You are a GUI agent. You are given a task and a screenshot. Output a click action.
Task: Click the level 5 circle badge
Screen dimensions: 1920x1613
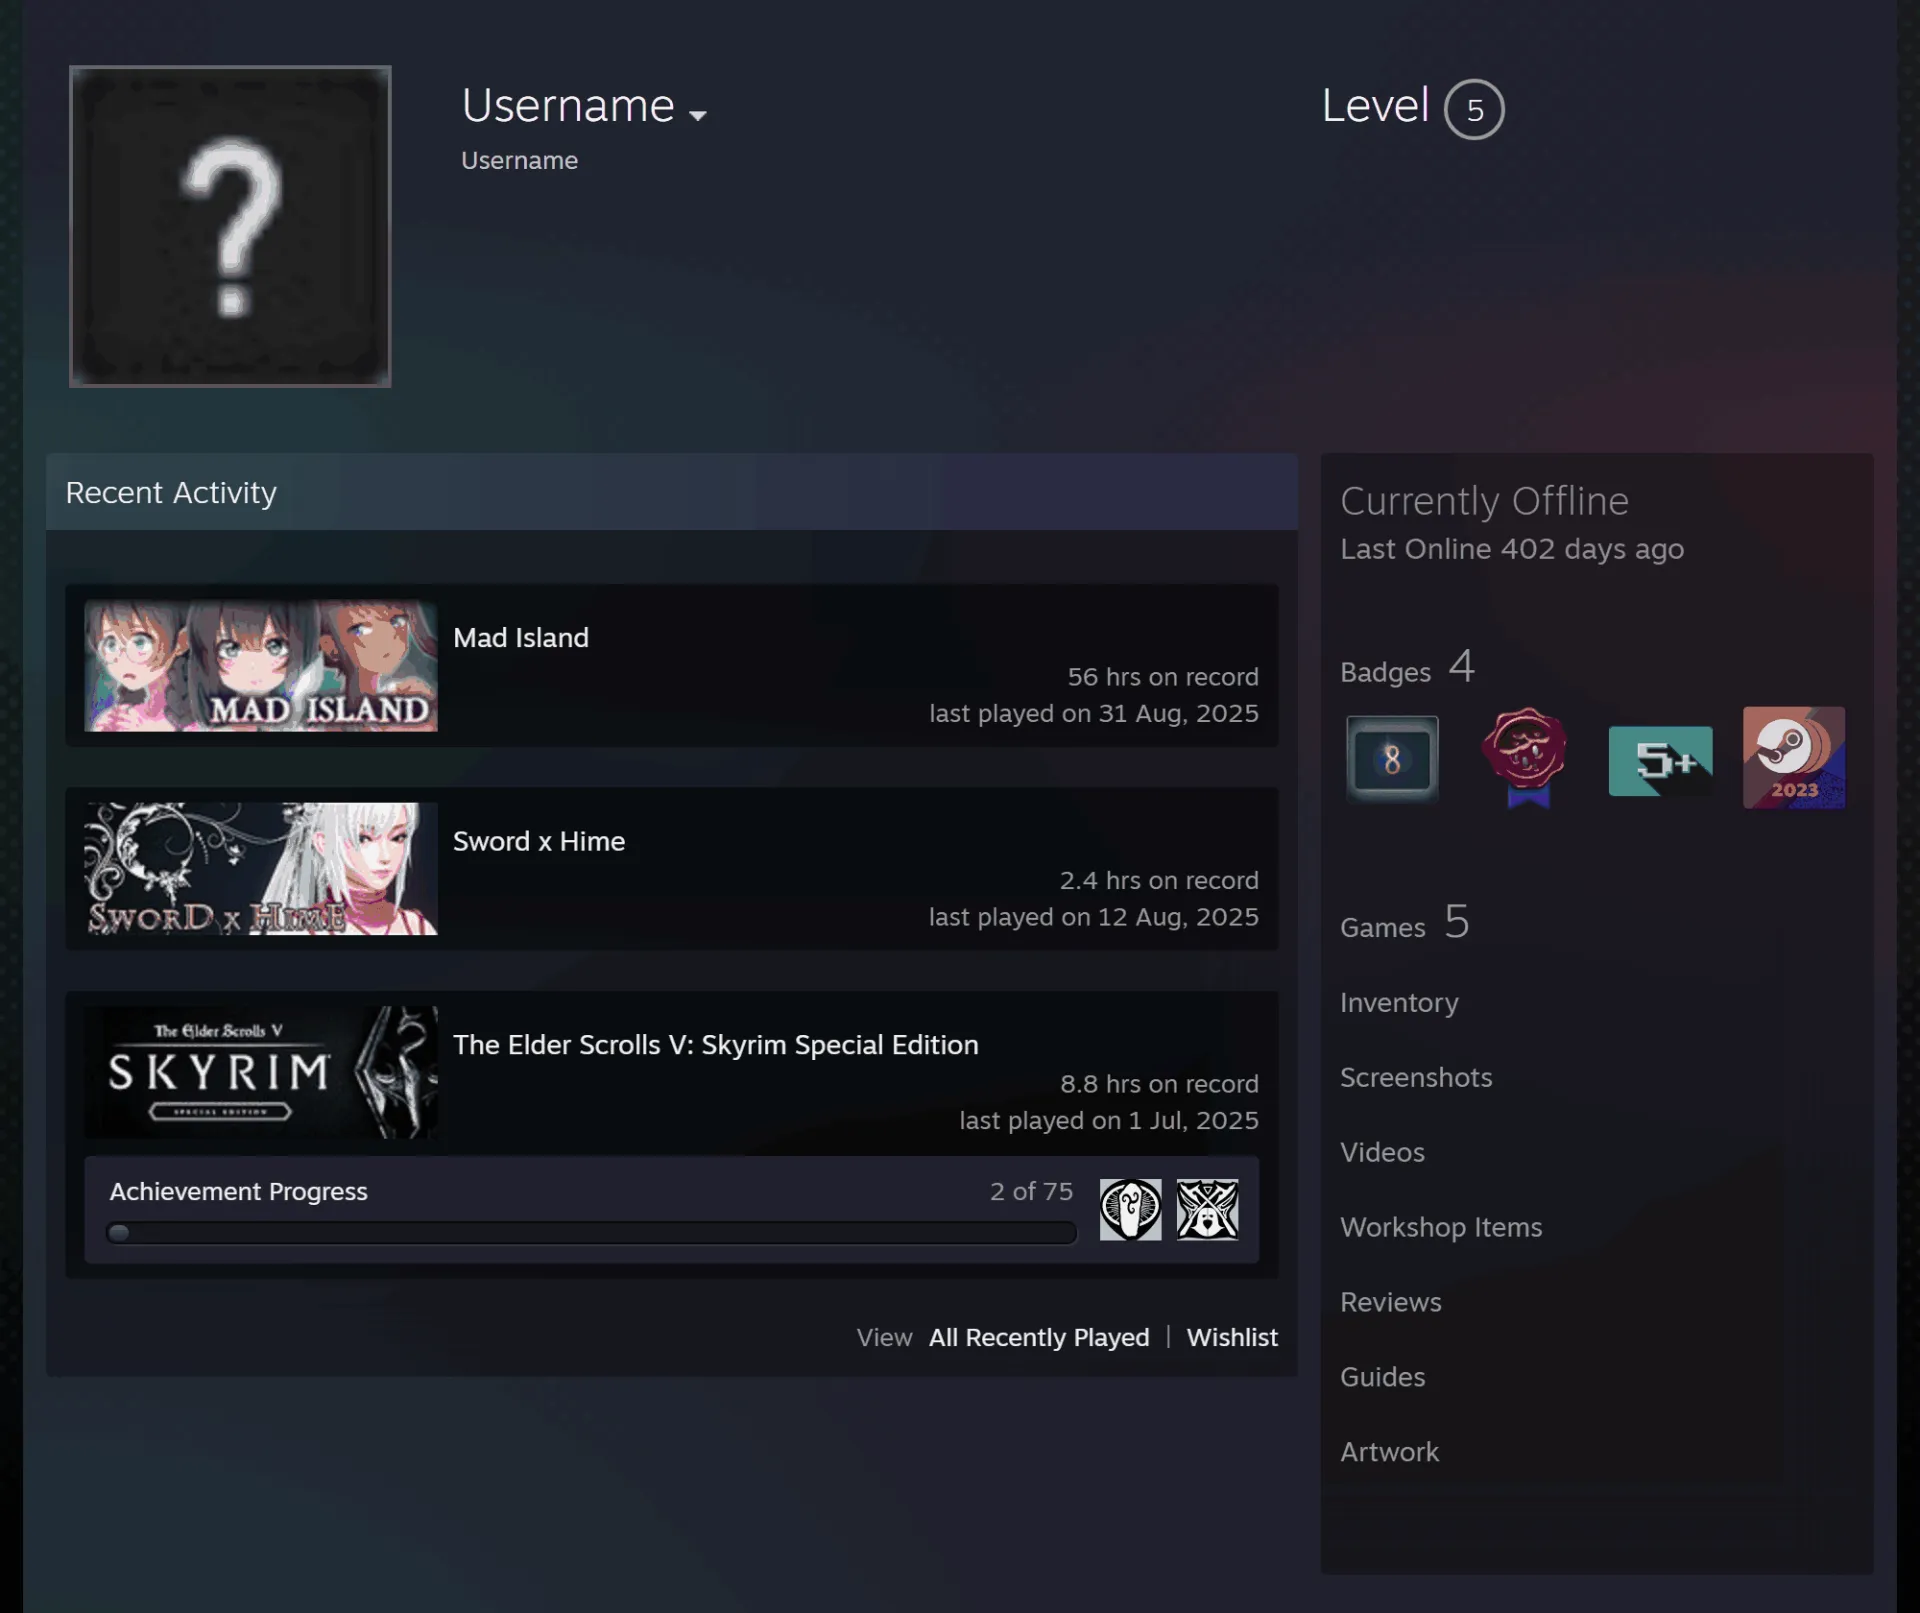[1474, 109]
